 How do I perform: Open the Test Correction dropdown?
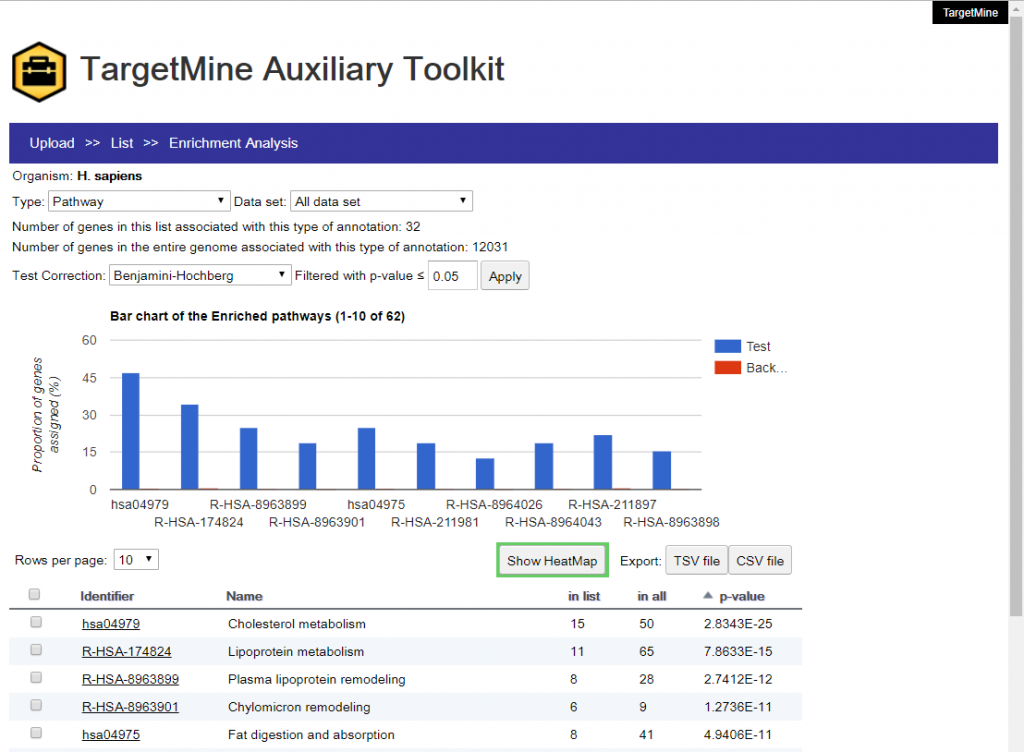(x=199, y=275)
